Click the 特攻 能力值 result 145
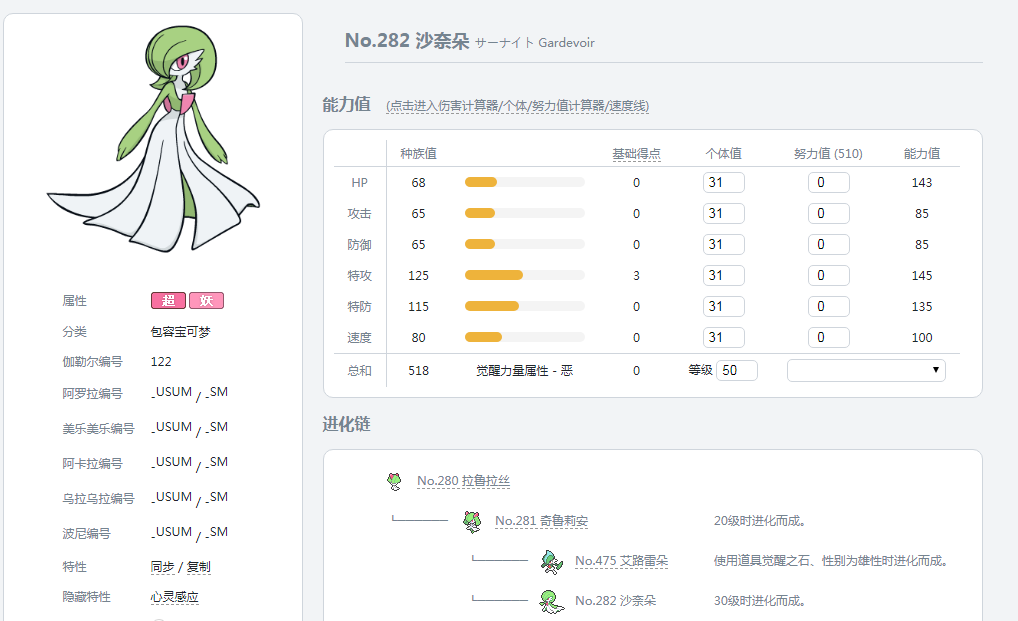Viewport: 1018px width, 621px height. [922, 275]
